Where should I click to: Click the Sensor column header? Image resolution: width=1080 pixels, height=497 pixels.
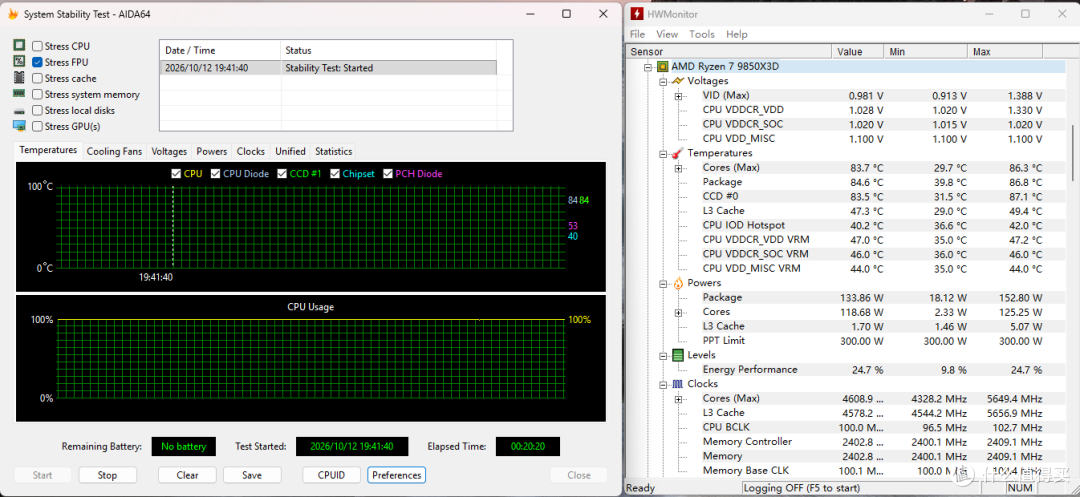point(729,52)
